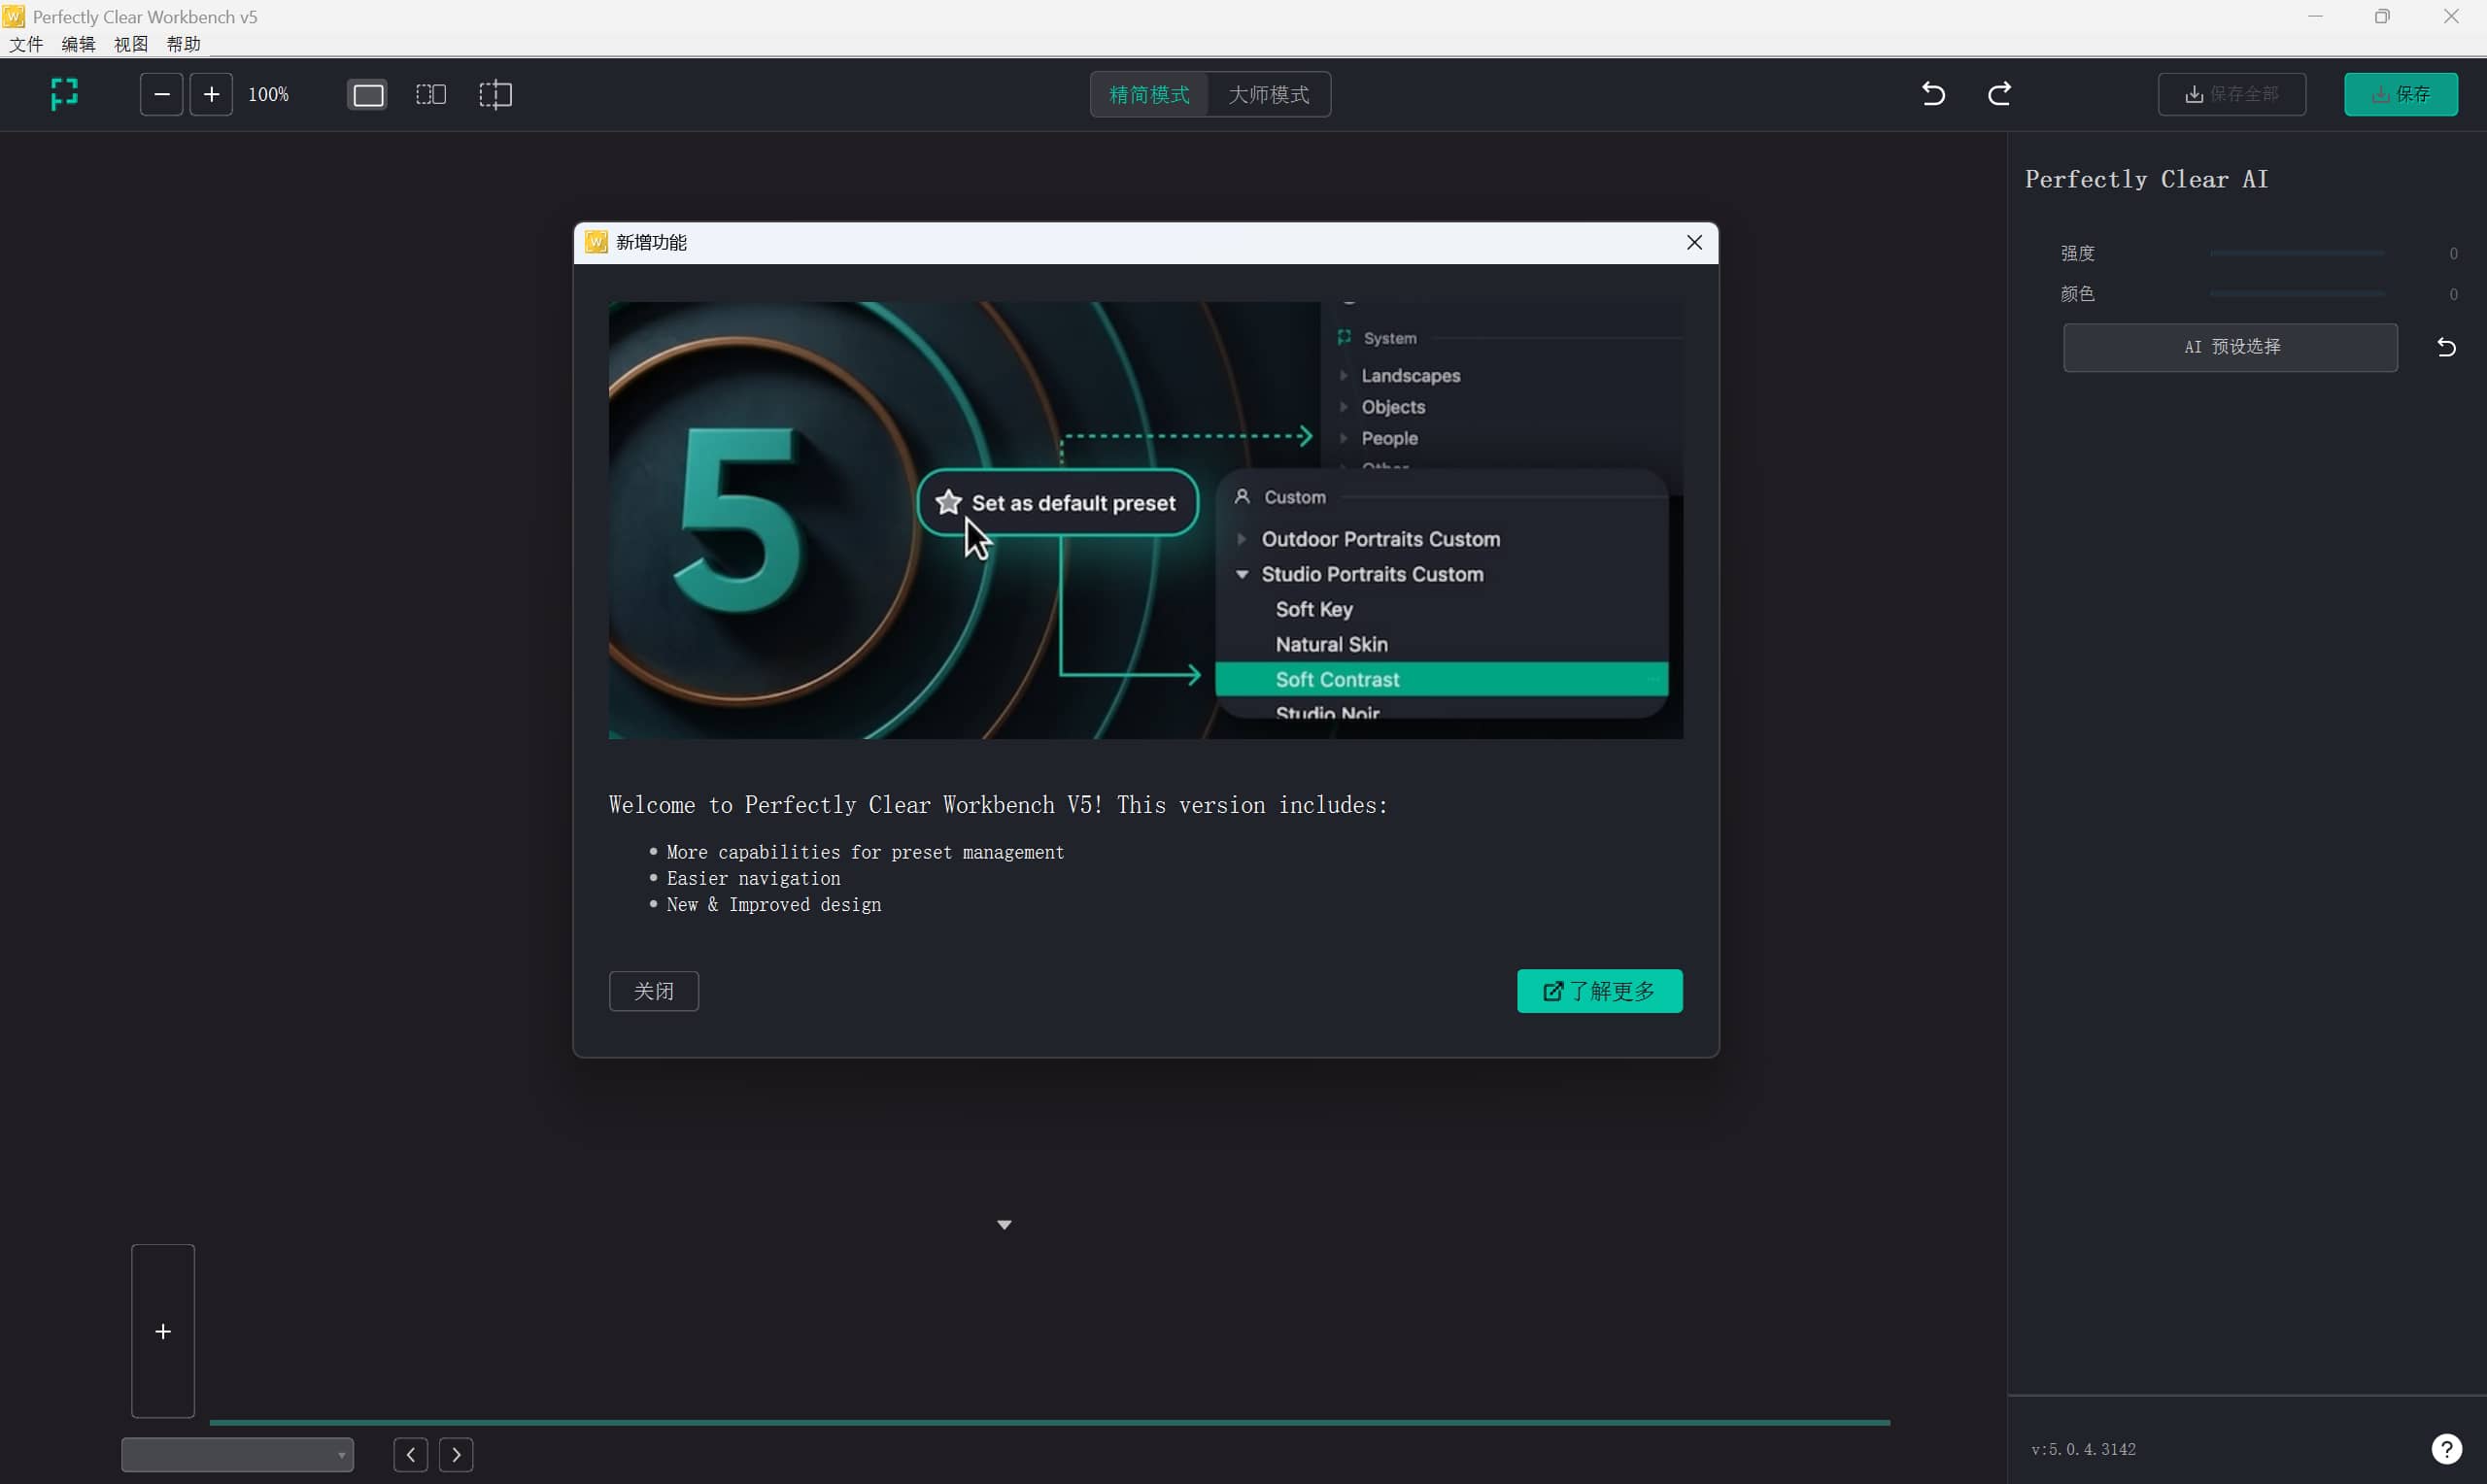Click the 关闭 close button in dialog

tap(654, 991)
